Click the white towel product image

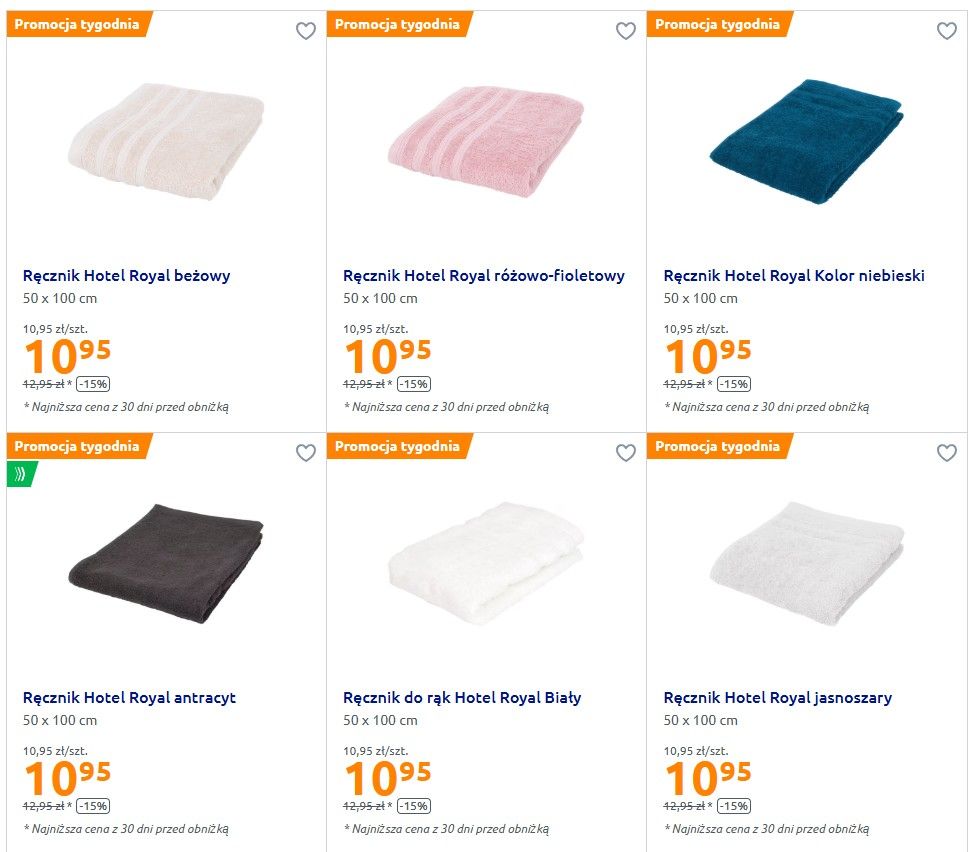[x=486, y=562]
